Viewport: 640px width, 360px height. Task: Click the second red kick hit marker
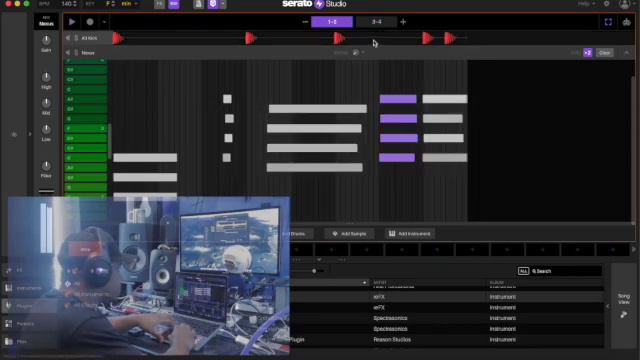pos(250,38)
